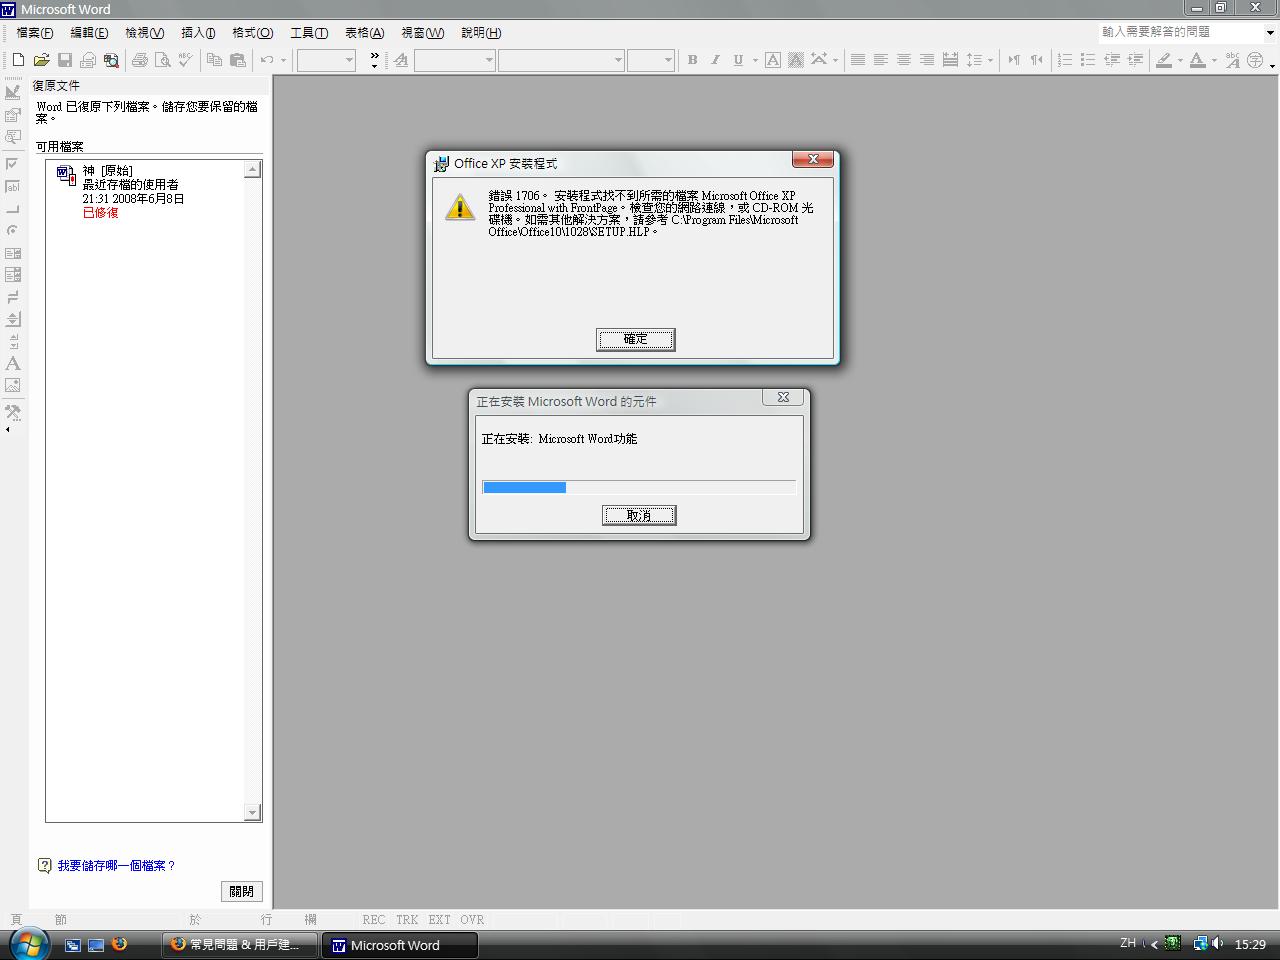Expand the zoom percentage dropdown
1280x960 pixels.
[349, 60]
